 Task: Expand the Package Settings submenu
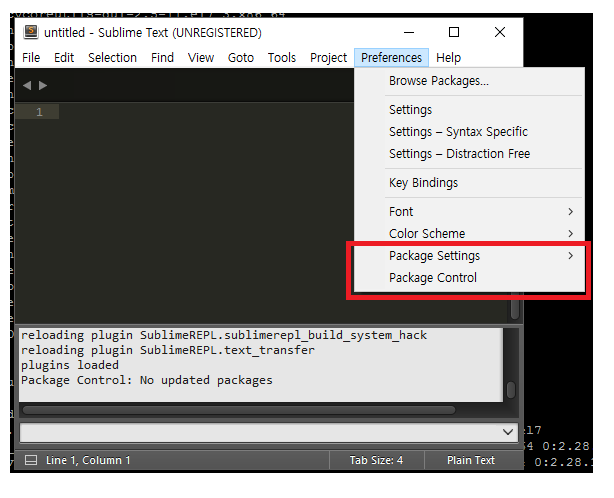pyautogui.click(x=469, y=256)
